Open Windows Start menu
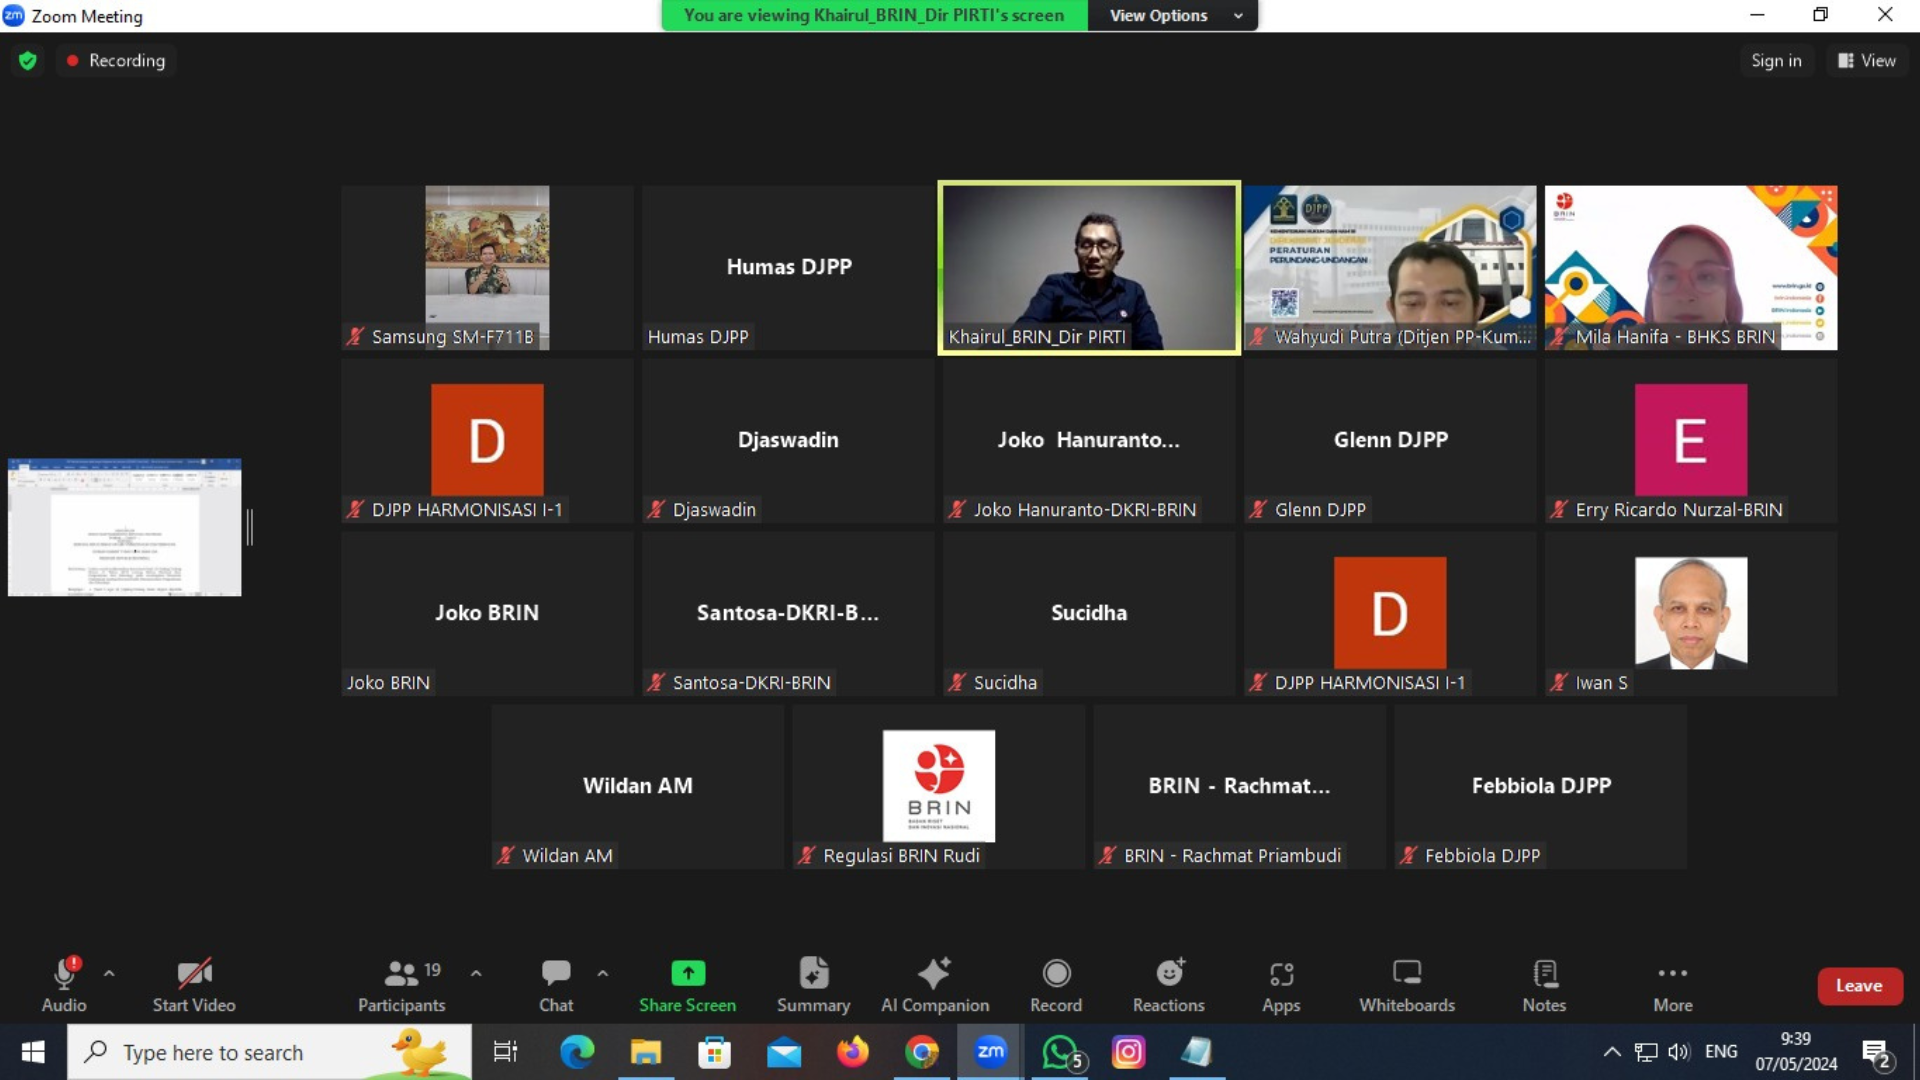The image size is (1920, 1080). pos(33,1052)
